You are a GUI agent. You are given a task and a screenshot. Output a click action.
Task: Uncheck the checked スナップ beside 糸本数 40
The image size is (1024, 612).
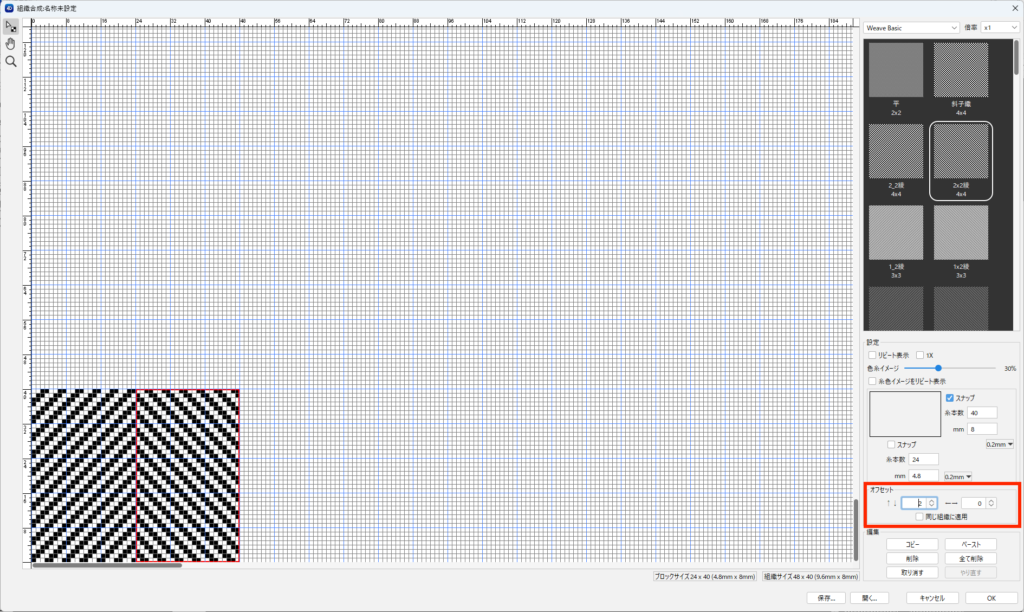tap(950, 398)
